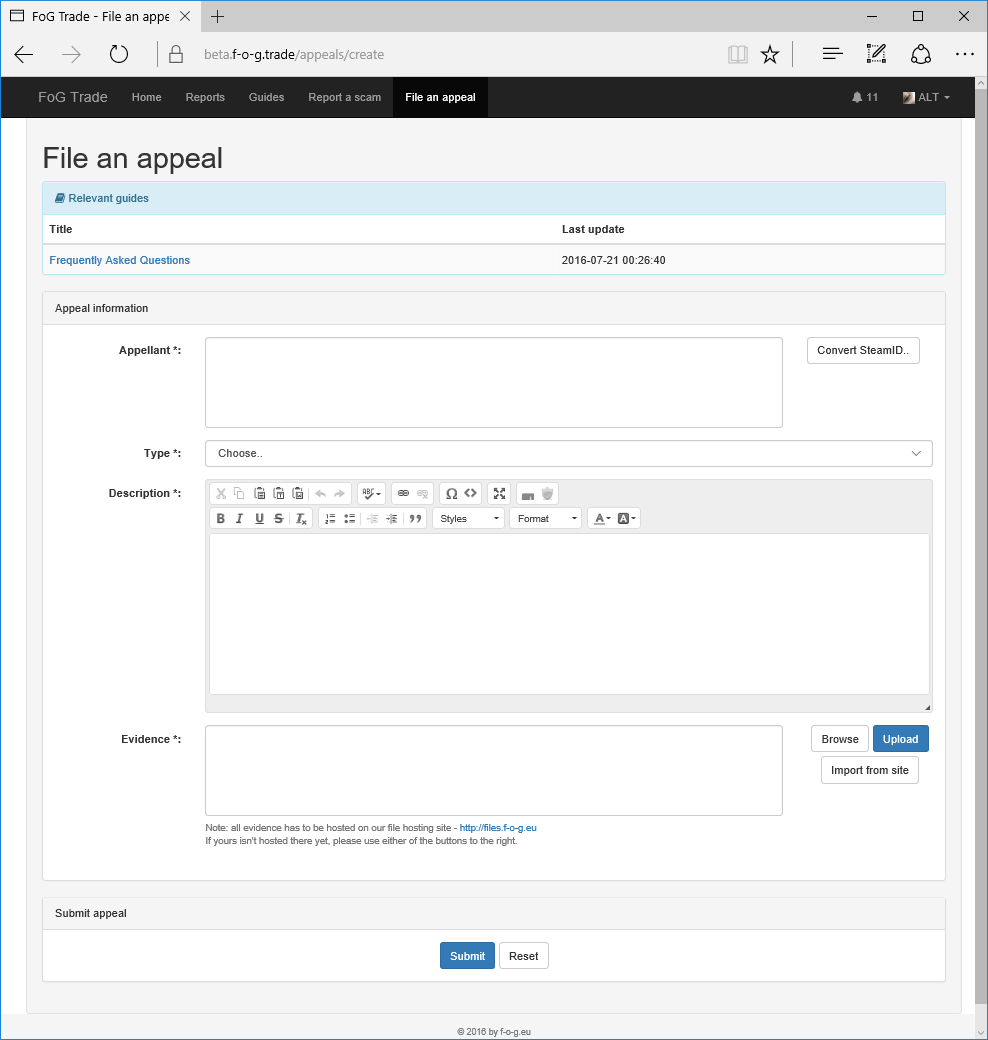Toggle numbered list
This screenshot has height=1040, width=988.
[330, 519]
